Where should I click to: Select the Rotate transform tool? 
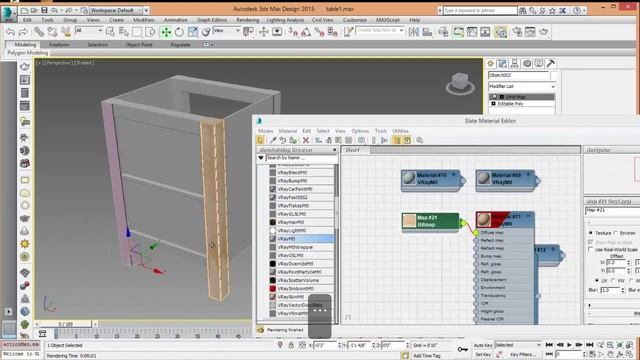tap(179, 32)
